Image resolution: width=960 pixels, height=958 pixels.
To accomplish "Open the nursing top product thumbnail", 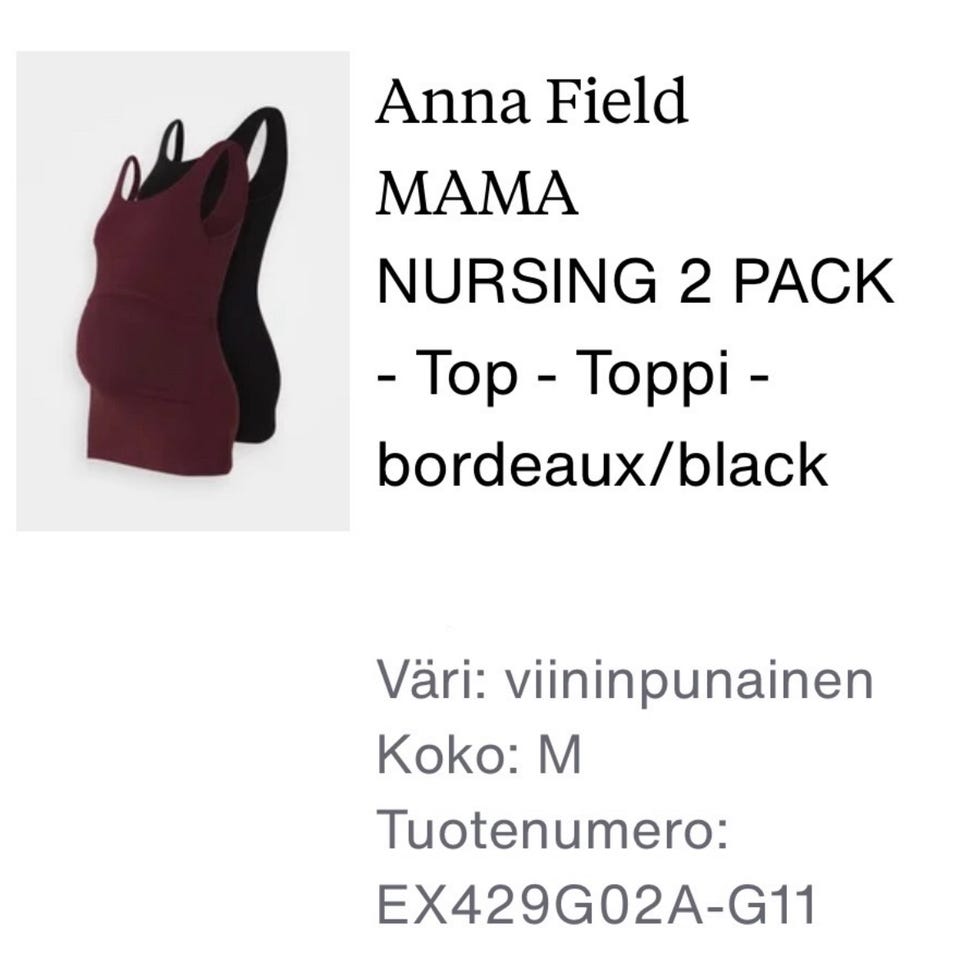I will [182, 291].
